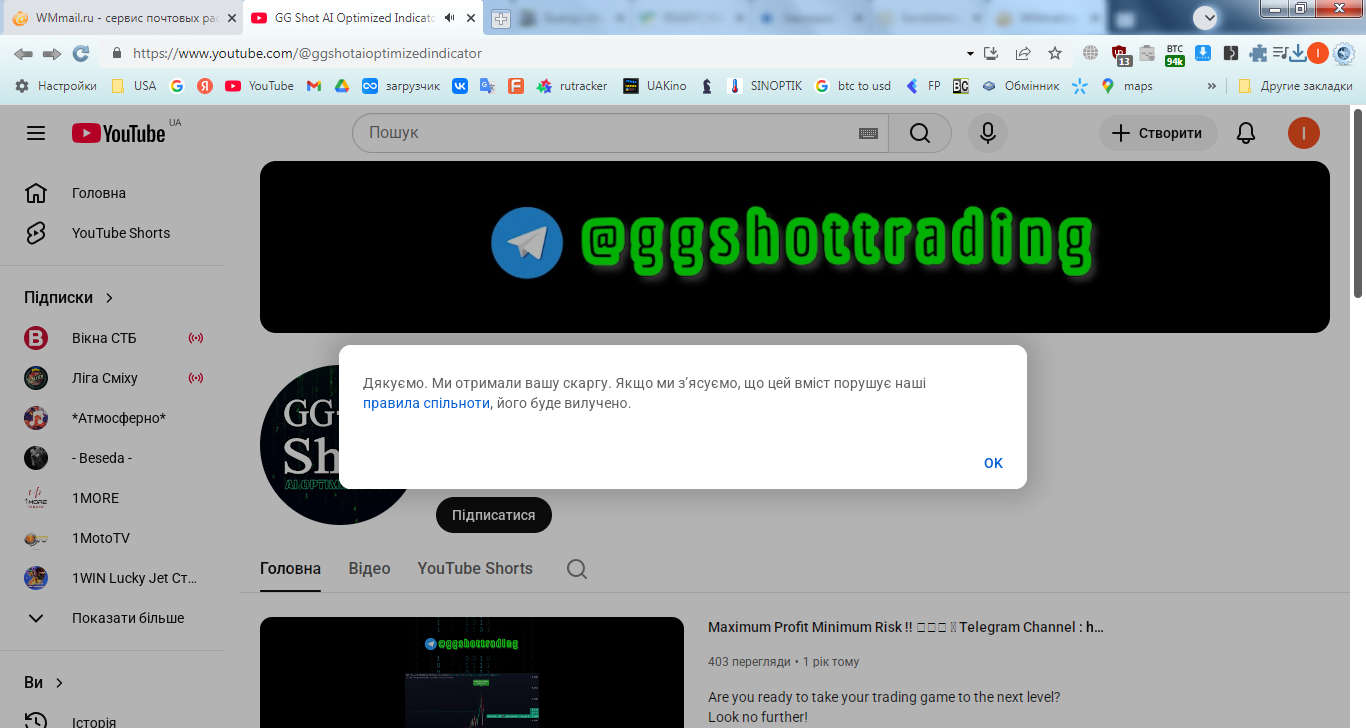
Task: Show more bookmarks with the overflow chevron
Action: coord(1212,86)
